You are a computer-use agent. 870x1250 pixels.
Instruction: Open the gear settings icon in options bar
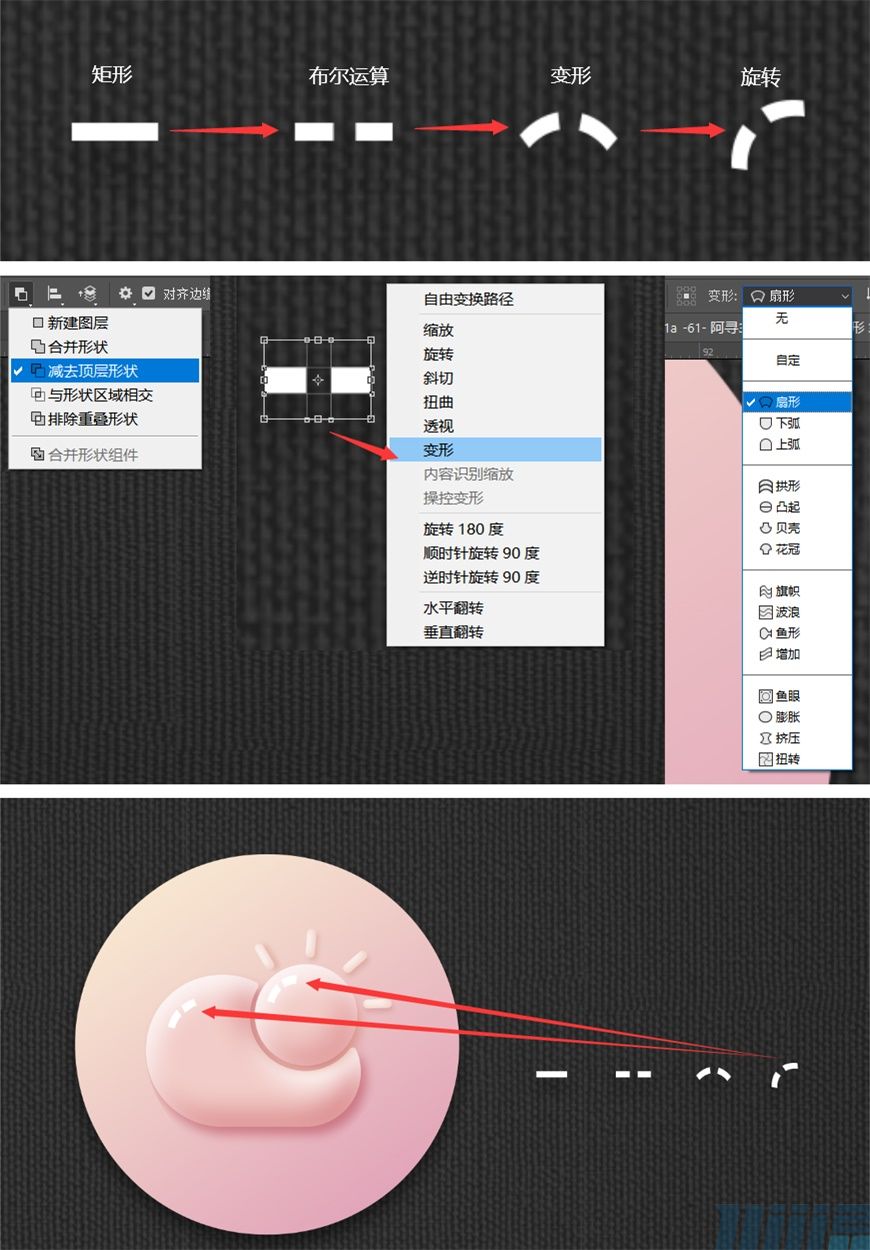click(x=125, y=294)
